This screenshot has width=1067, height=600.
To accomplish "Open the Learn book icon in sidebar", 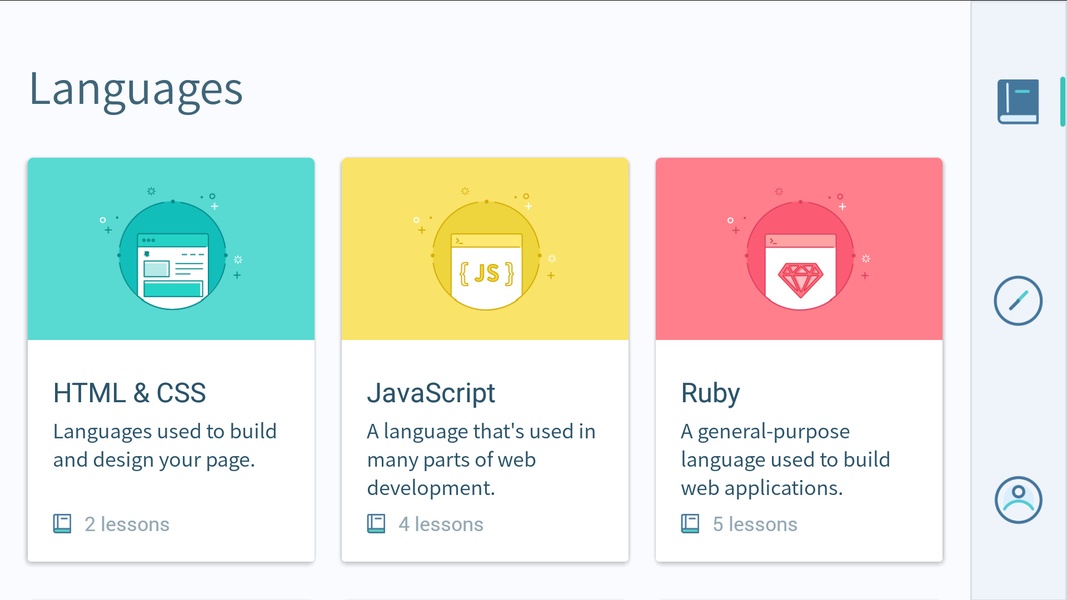I will pyautogui.click(x=1018, y=101).
